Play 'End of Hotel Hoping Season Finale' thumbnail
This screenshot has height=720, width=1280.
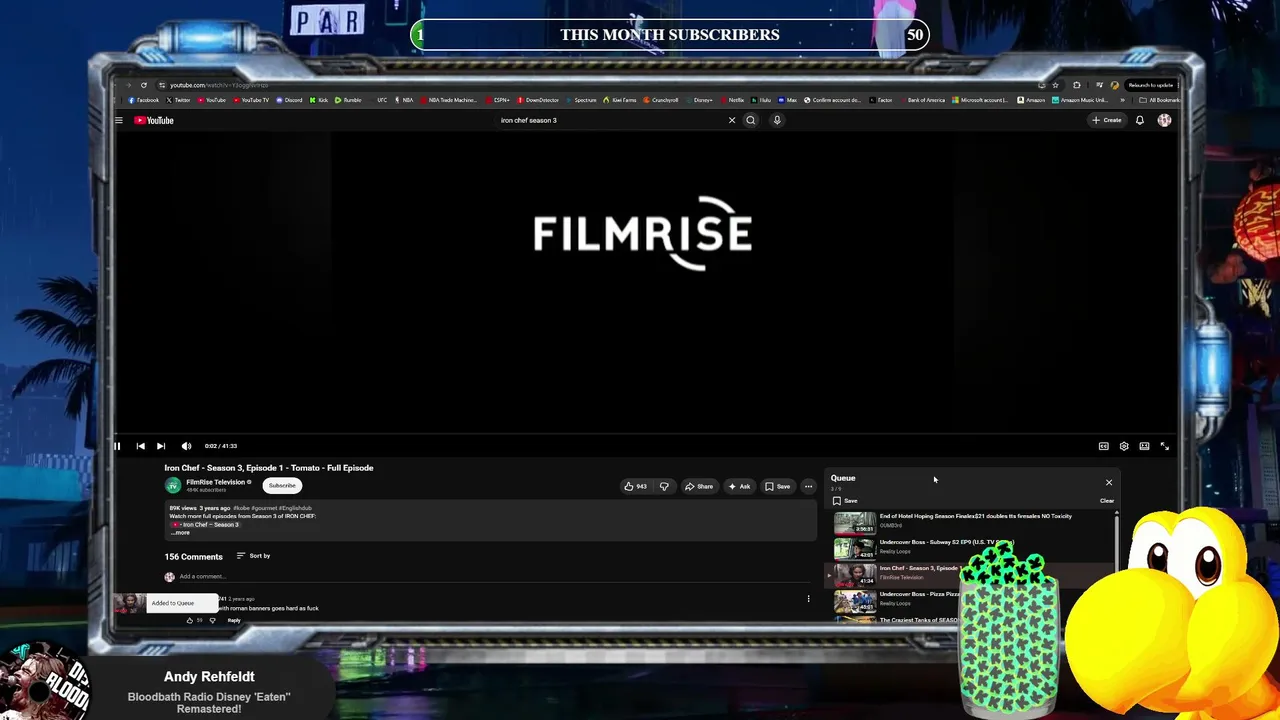tap(855, 523)
